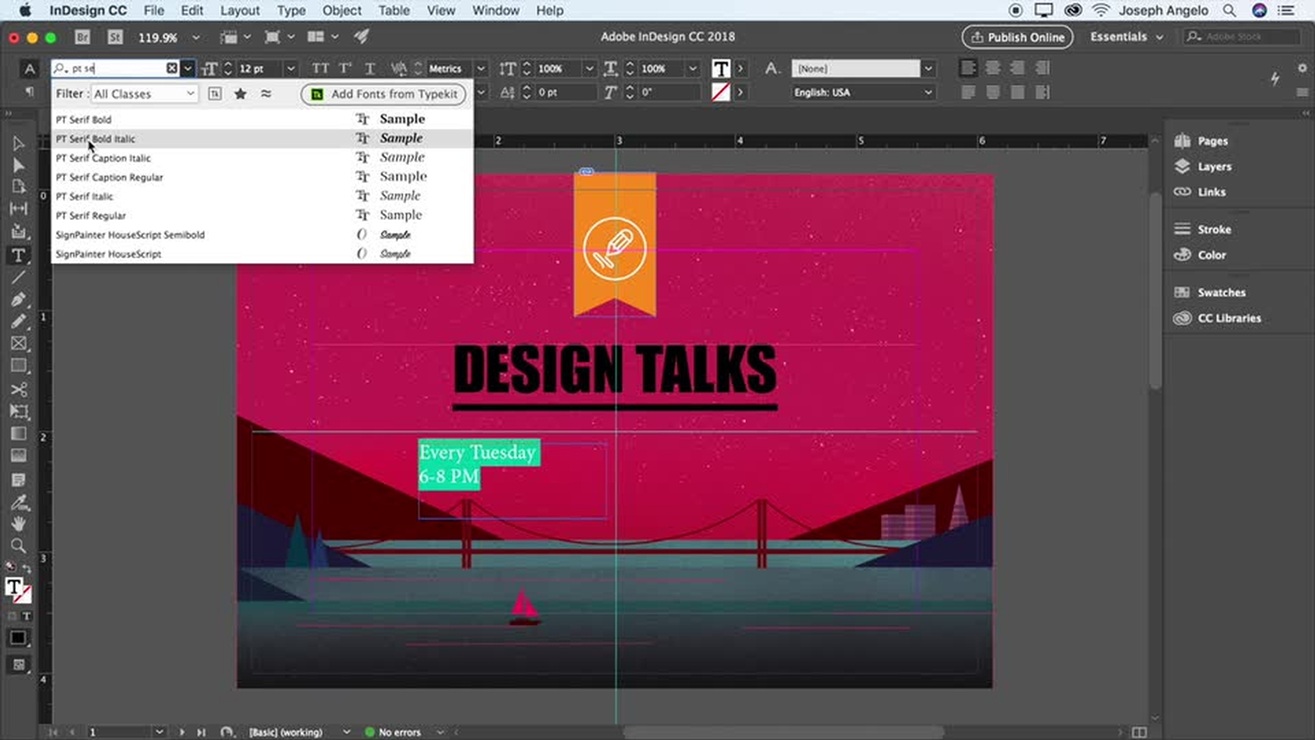Choose PT Serif Caption Regular font

109,177
